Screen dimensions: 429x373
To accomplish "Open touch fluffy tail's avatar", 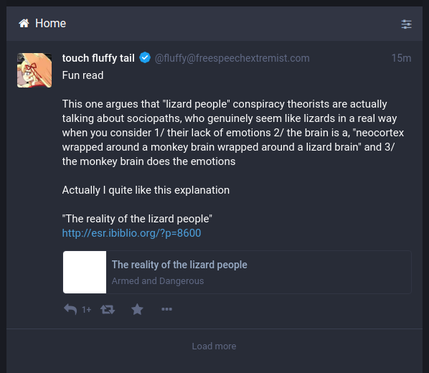I will [34, 70].
